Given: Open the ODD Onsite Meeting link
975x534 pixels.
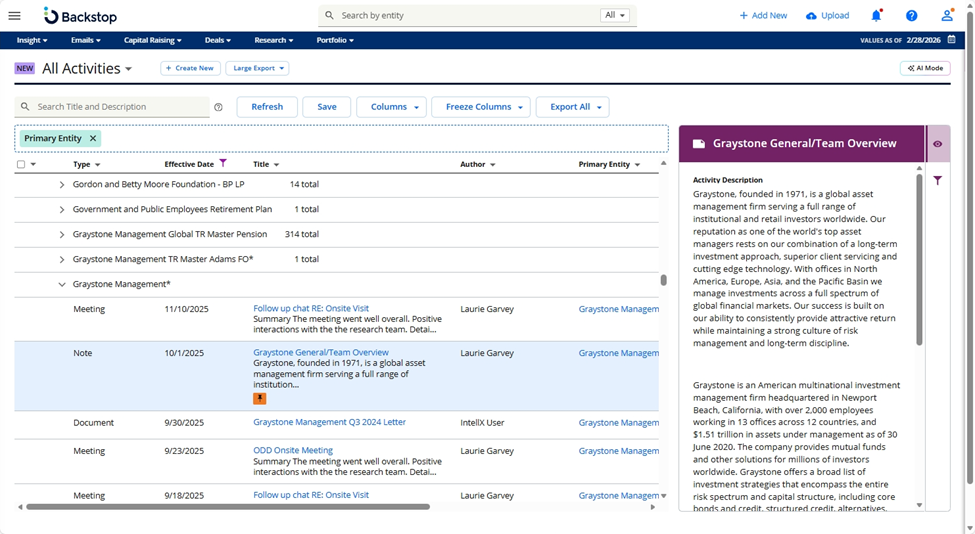Looking at the screenshot, I should click(x=293, y=451).
